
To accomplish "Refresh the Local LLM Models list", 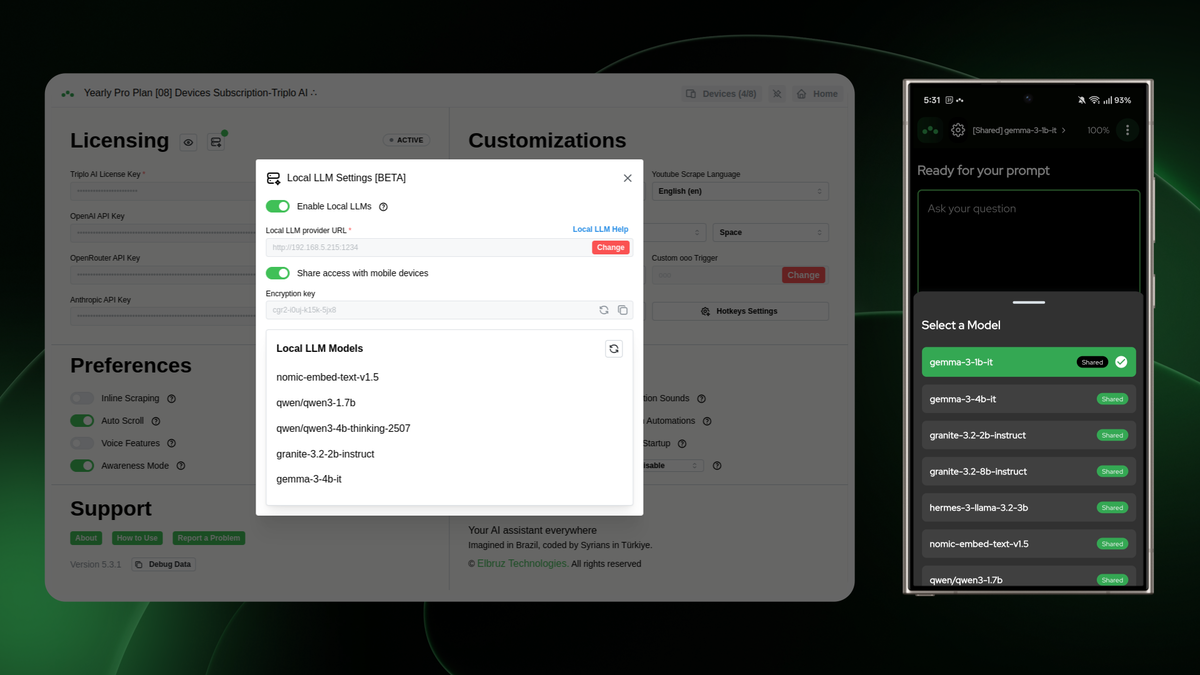I will (x=613, y=348).
